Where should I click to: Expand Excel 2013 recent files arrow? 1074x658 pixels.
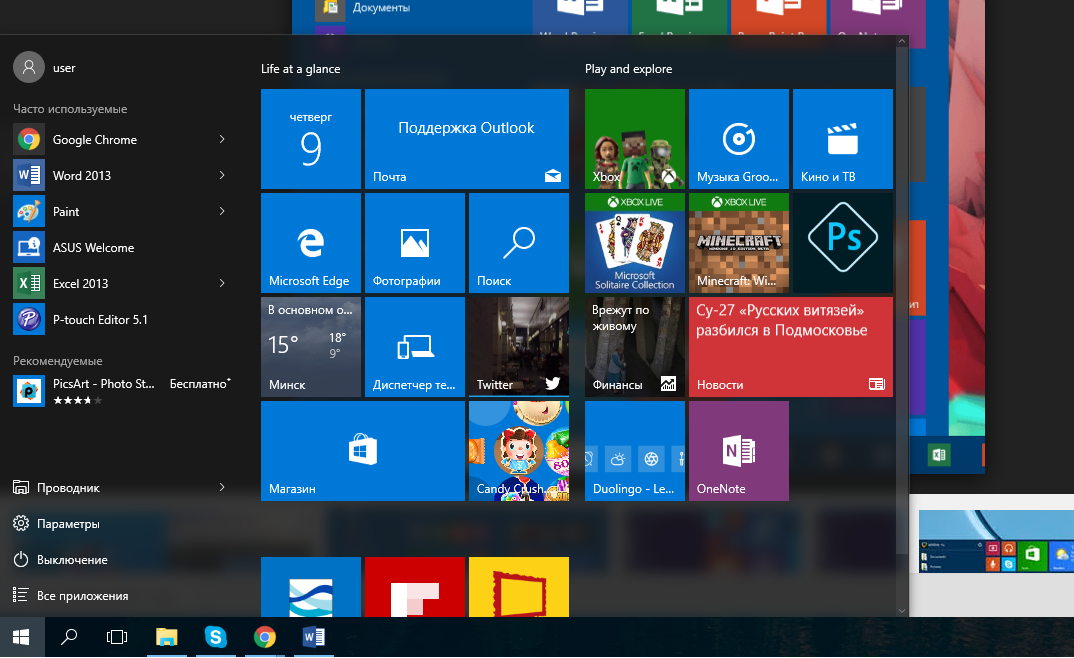coord(222,283)
